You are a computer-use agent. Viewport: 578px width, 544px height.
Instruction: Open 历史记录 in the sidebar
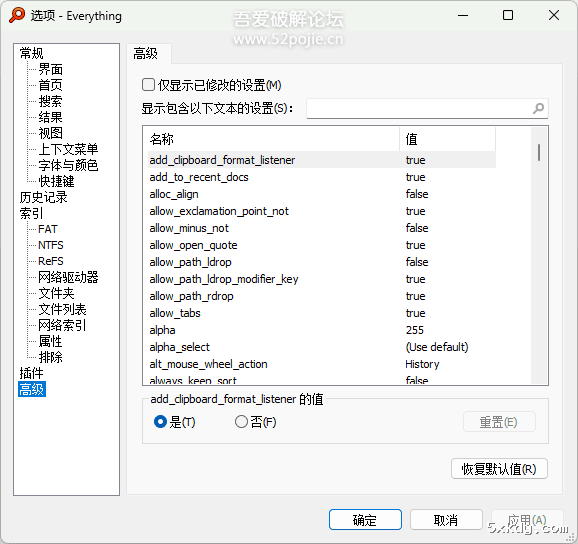(x=43, y=198)
